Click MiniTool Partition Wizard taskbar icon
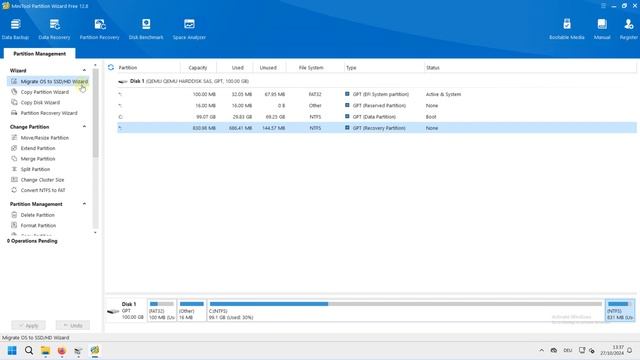 [95, 350]
